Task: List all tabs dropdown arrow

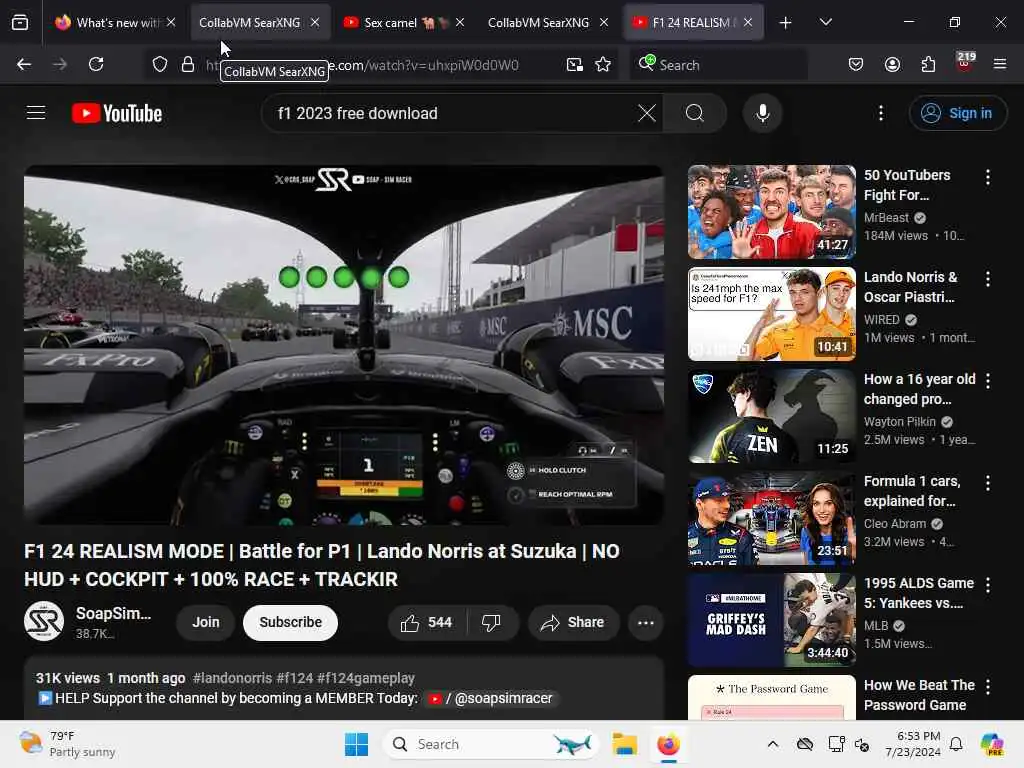Action: pos(825,22)
